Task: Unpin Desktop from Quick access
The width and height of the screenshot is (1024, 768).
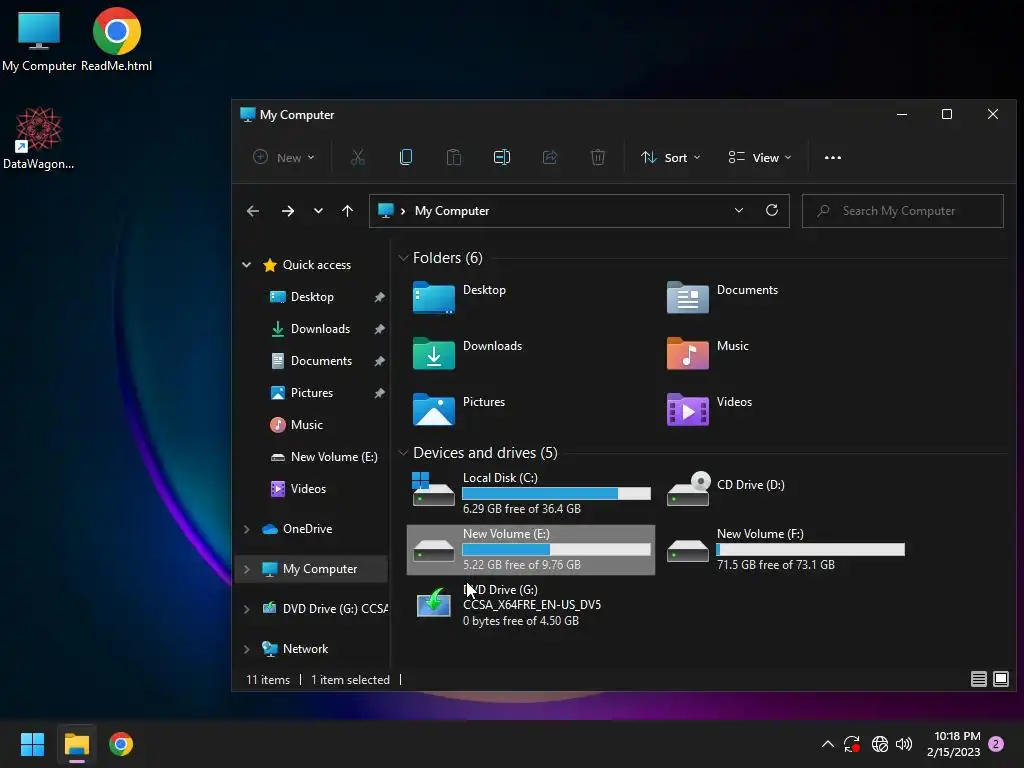Action: (x=379, y=297)
